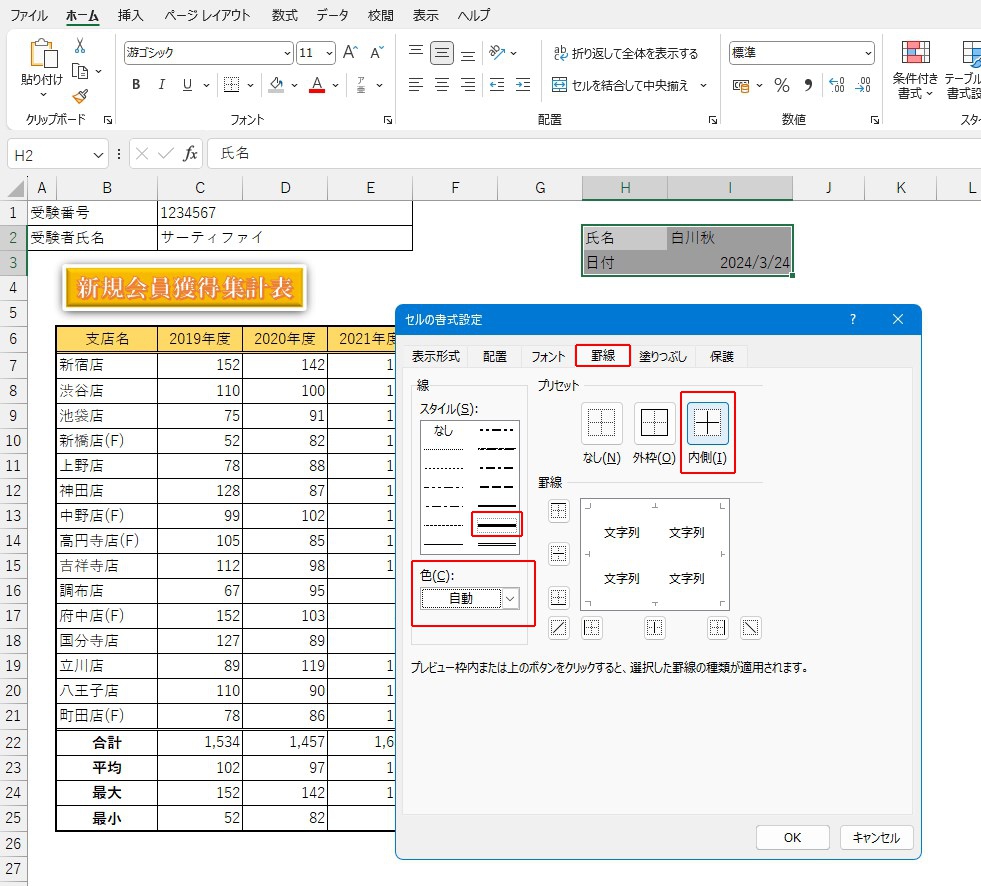Open the 挿入 ribbon tab

(x=130, y=16)
